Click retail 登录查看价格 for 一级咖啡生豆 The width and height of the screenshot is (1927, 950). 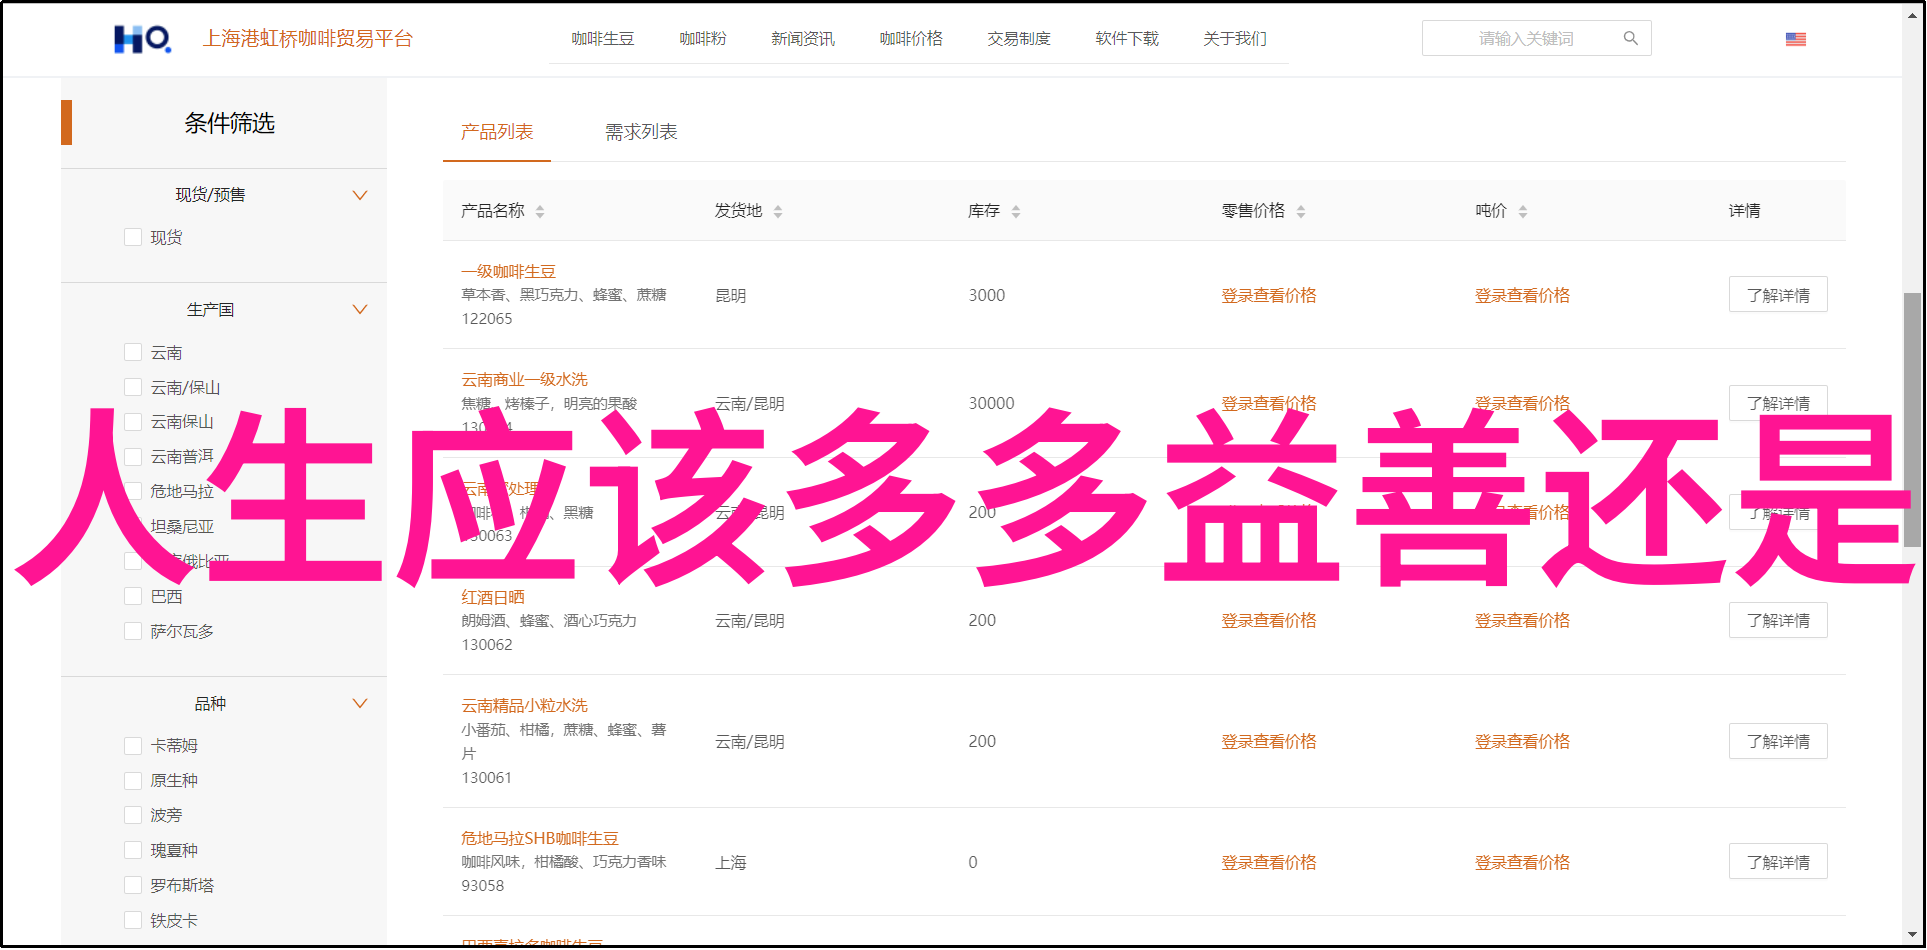coord(1269,295)
